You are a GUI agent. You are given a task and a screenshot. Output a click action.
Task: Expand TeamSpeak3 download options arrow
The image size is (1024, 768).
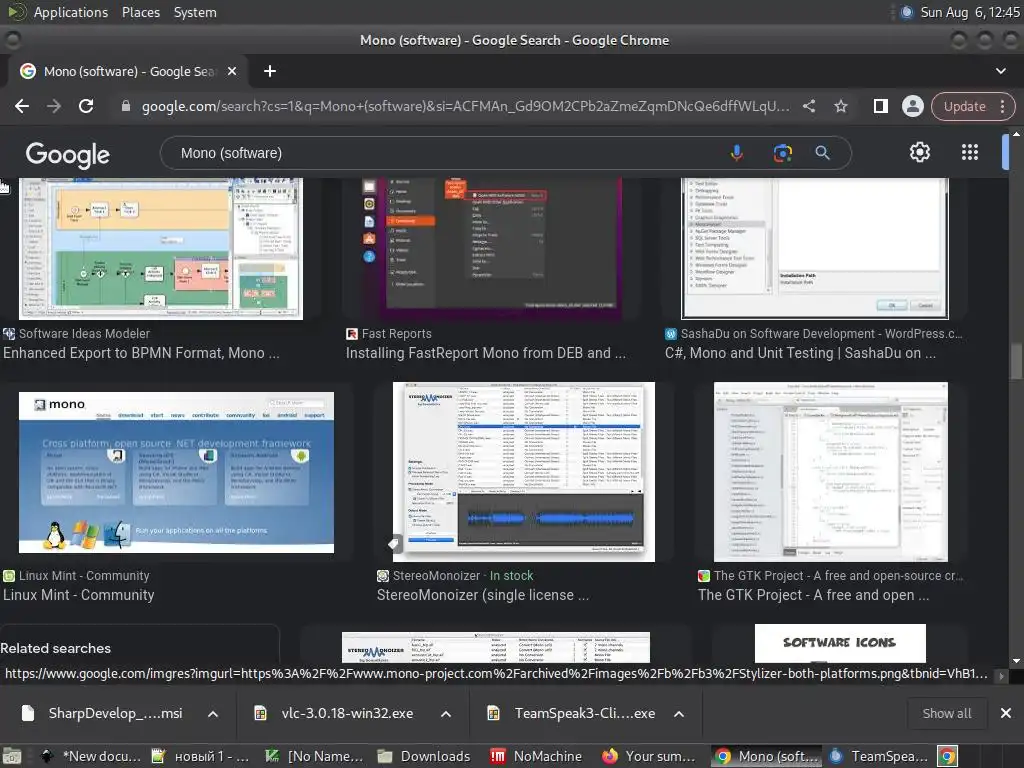(679, 714)
